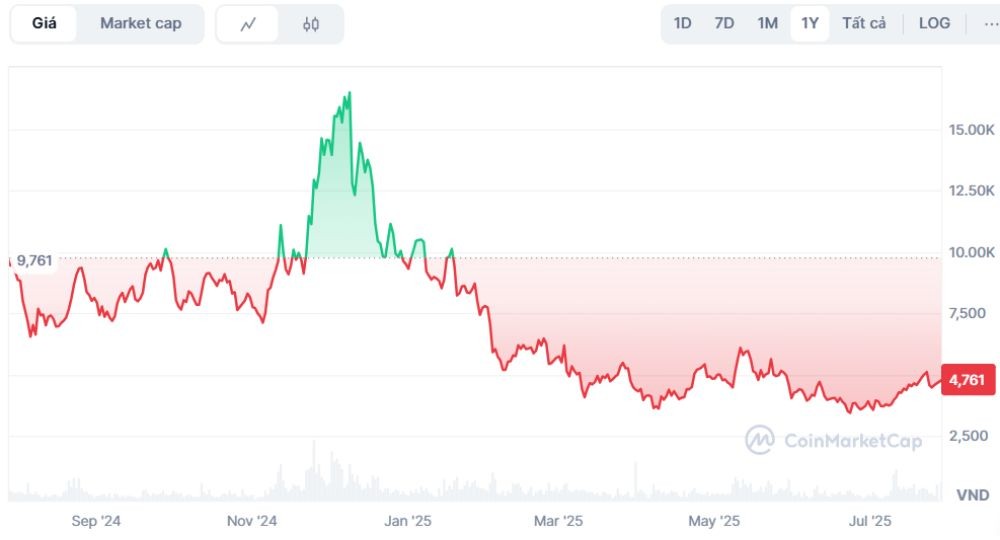Click the 15.00K price axis label

pyautogui.click(x=971, y=130)
